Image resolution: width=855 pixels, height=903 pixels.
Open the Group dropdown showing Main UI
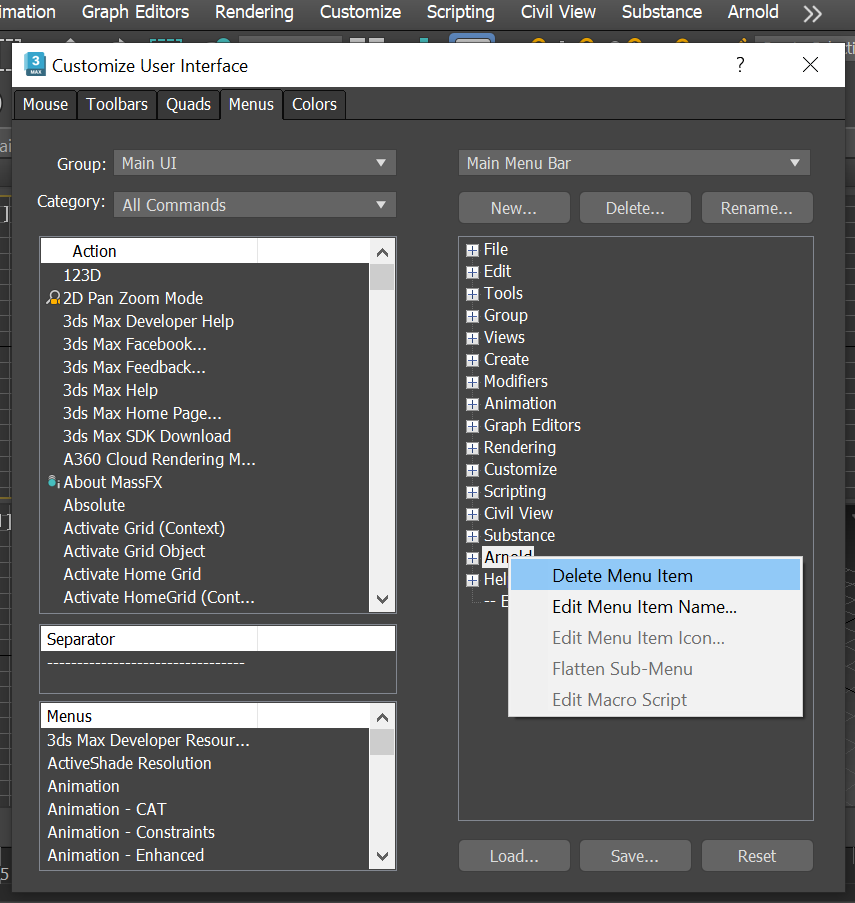point(253,162)
